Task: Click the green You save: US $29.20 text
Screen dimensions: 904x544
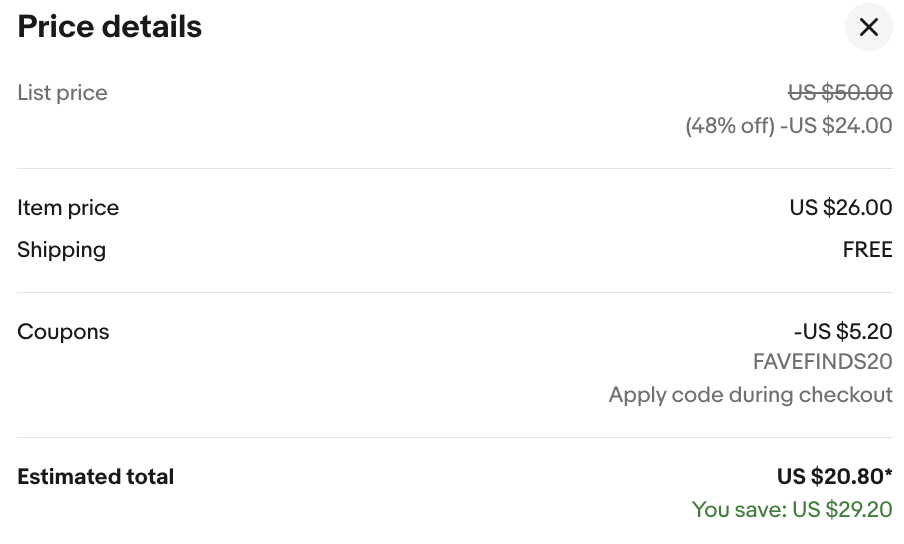Action: click(x=791, y=510)
